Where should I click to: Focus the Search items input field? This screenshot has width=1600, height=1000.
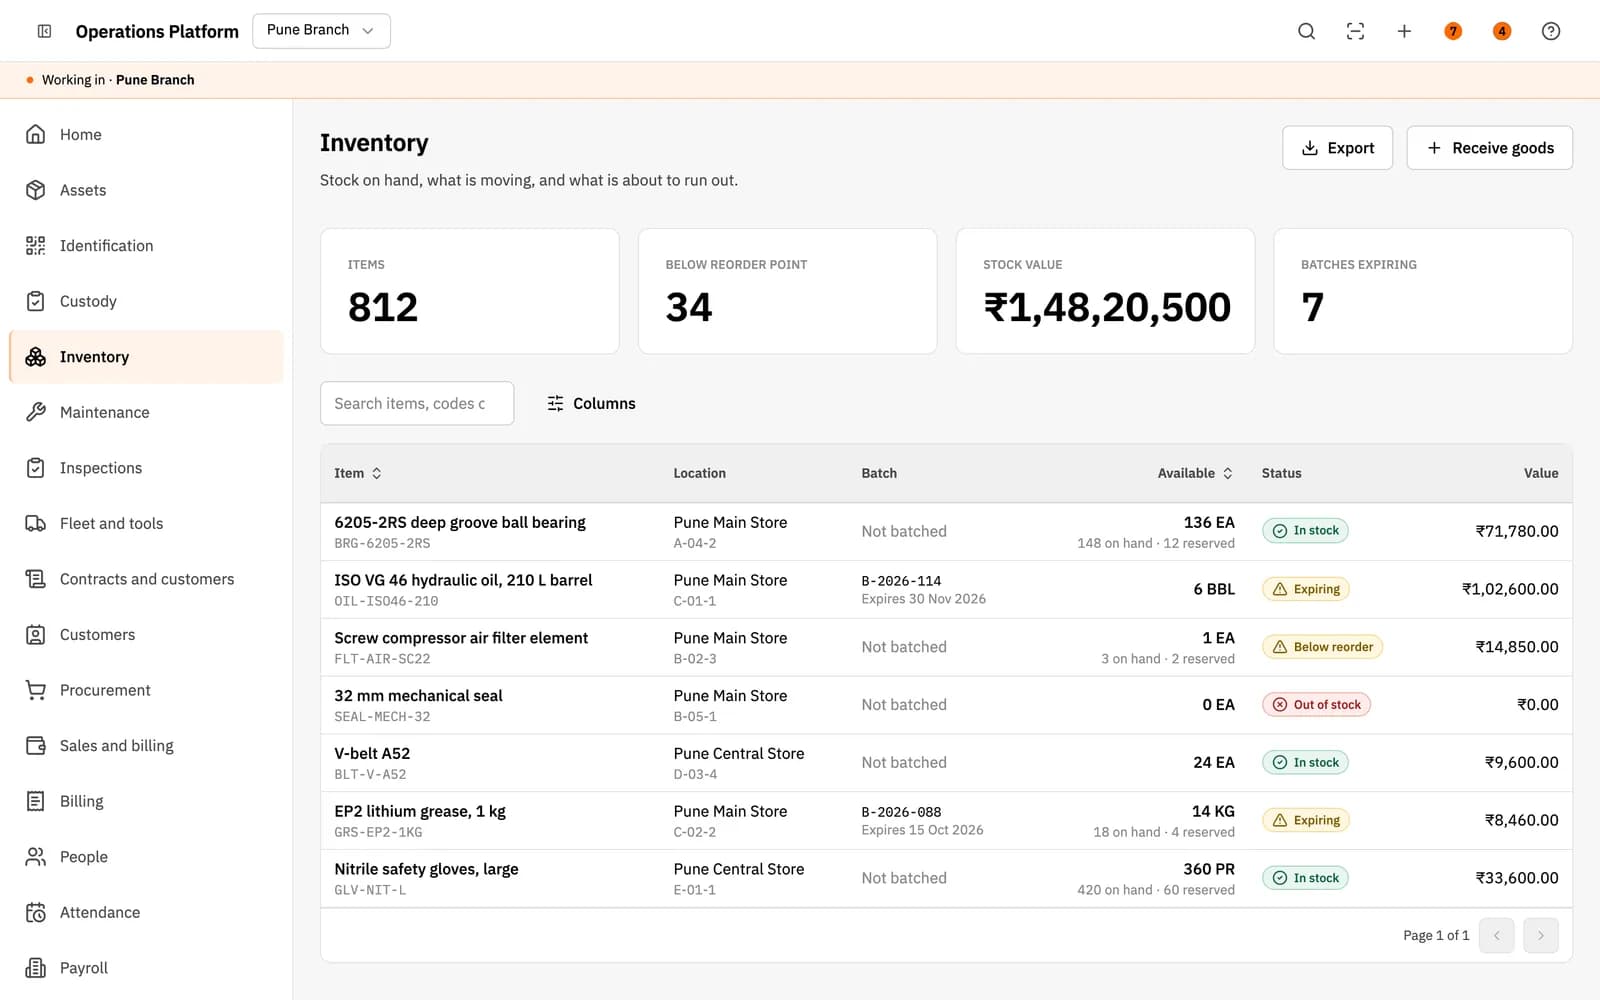point(417,403)
